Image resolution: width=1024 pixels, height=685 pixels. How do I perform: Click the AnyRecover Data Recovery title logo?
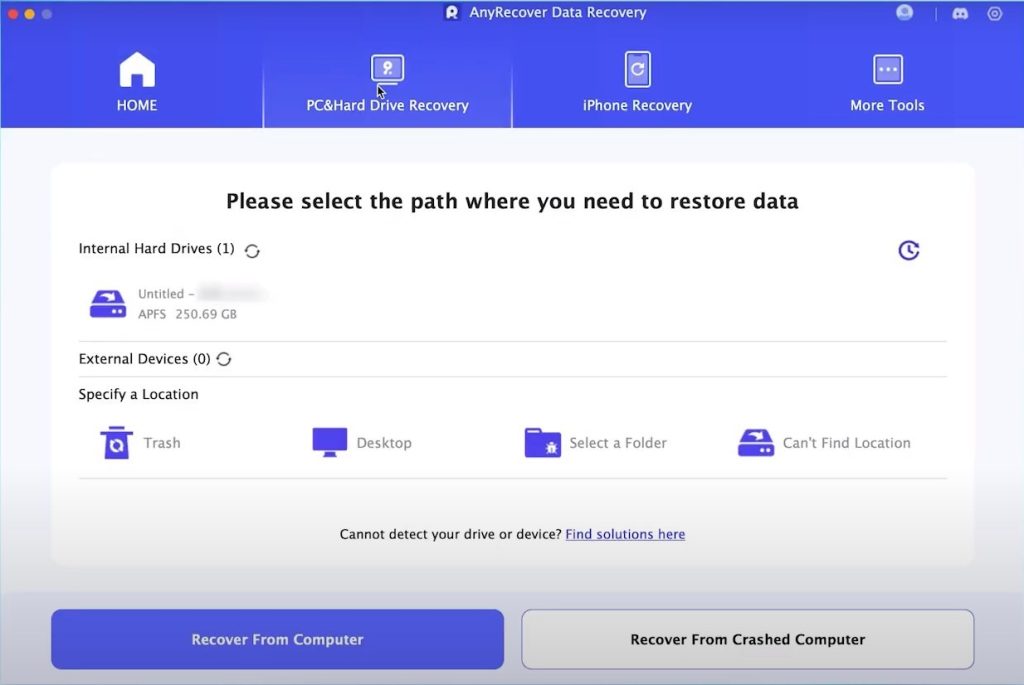(545, 12)
